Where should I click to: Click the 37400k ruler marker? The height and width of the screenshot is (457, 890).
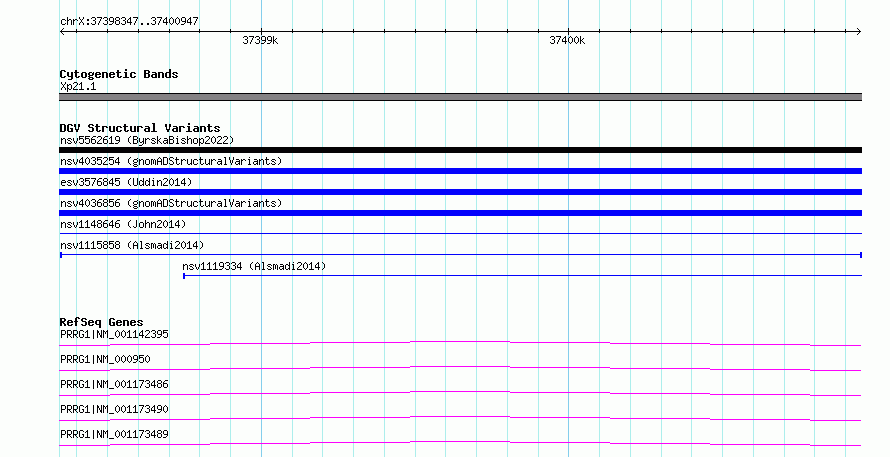pyautogui.click(x=567, y=40)
